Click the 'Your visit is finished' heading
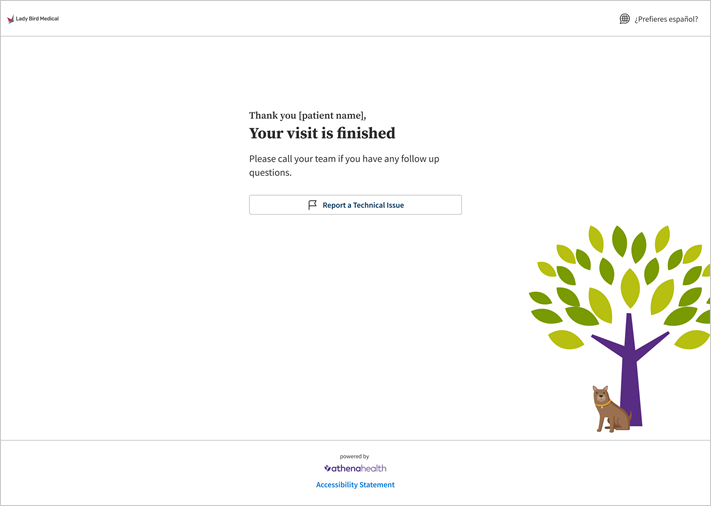711x506 pixels. pos(322,133)
